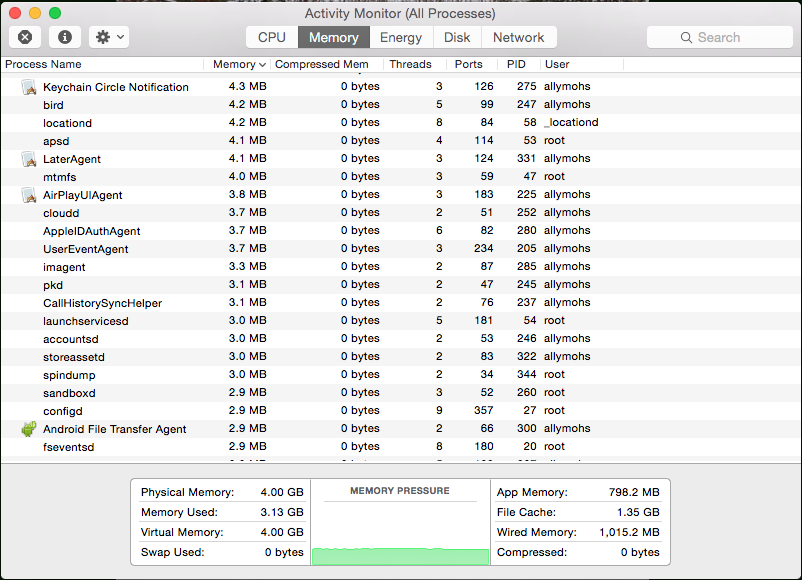
Task: Select the CallHistorySyncHelper process
Action: point(401,303)
